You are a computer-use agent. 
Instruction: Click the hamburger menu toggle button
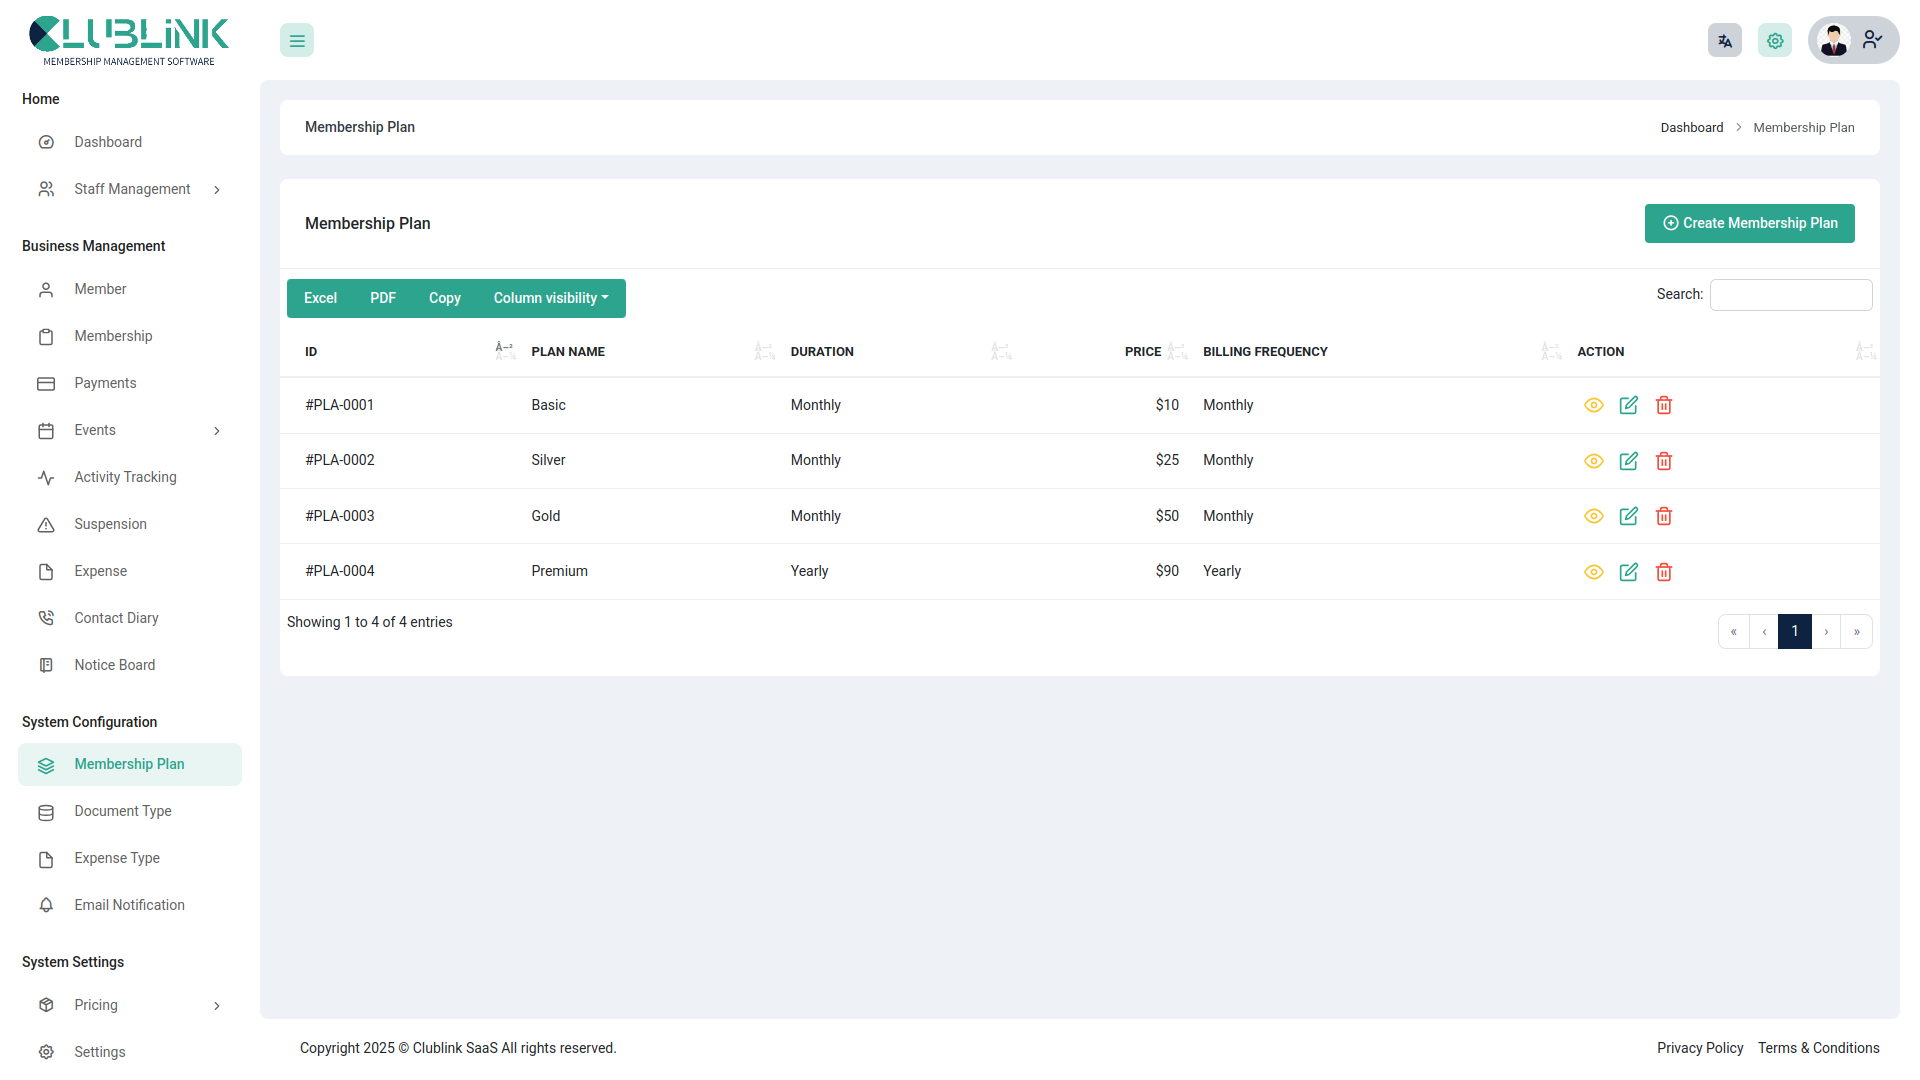[x=296, y=40]
